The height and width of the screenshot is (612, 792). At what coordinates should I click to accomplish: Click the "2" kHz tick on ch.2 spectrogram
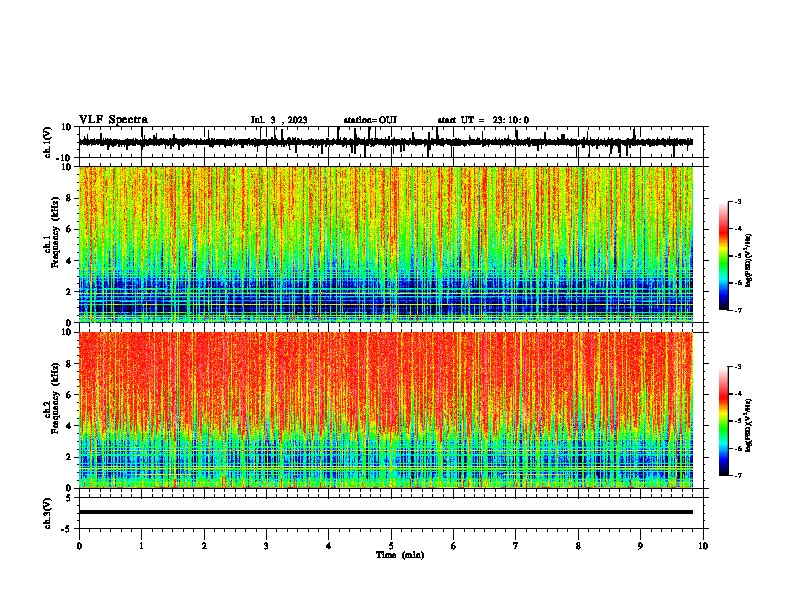click(69, 457)
